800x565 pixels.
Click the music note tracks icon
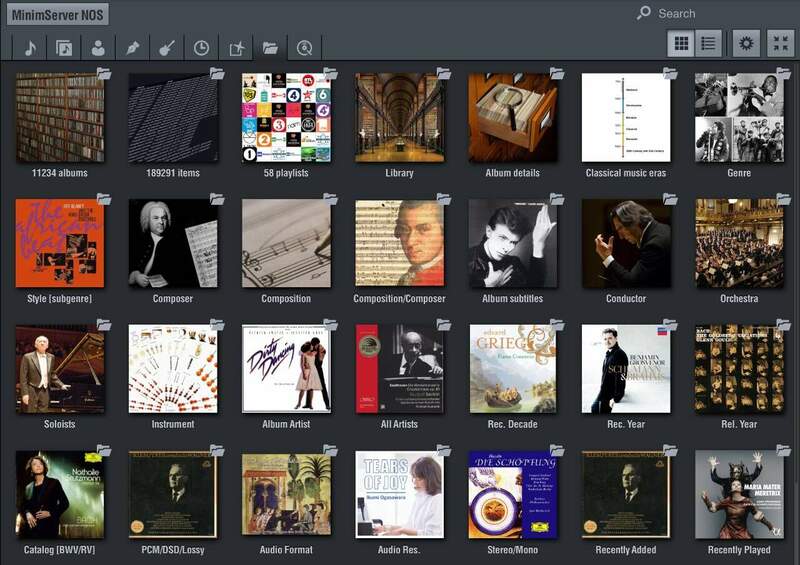[x=29, y=47]
